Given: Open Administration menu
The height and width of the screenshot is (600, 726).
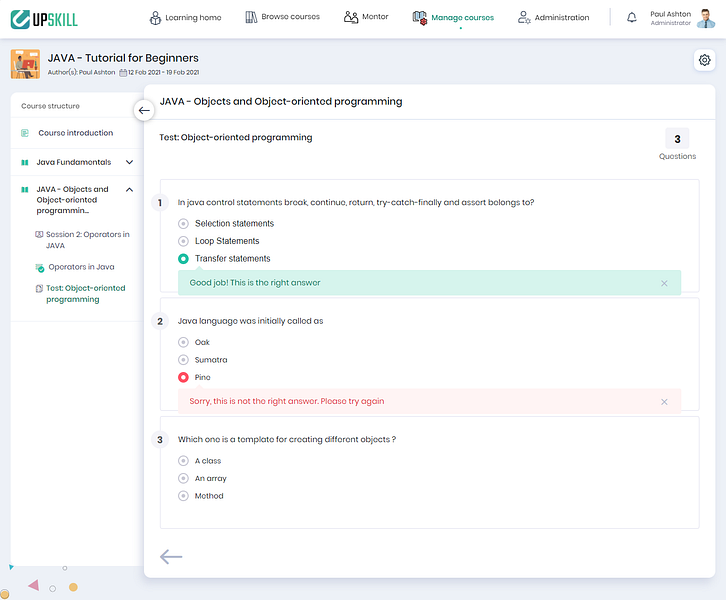Looking at the screenshot, I should click(x=553, y=18).
